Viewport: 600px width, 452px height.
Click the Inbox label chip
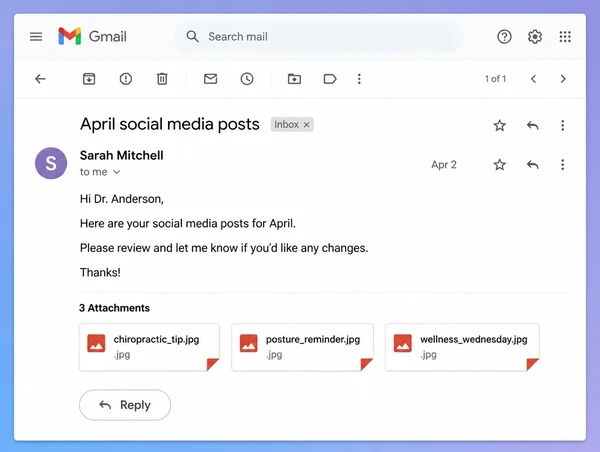pyautogui.click(x=292, y=124)
